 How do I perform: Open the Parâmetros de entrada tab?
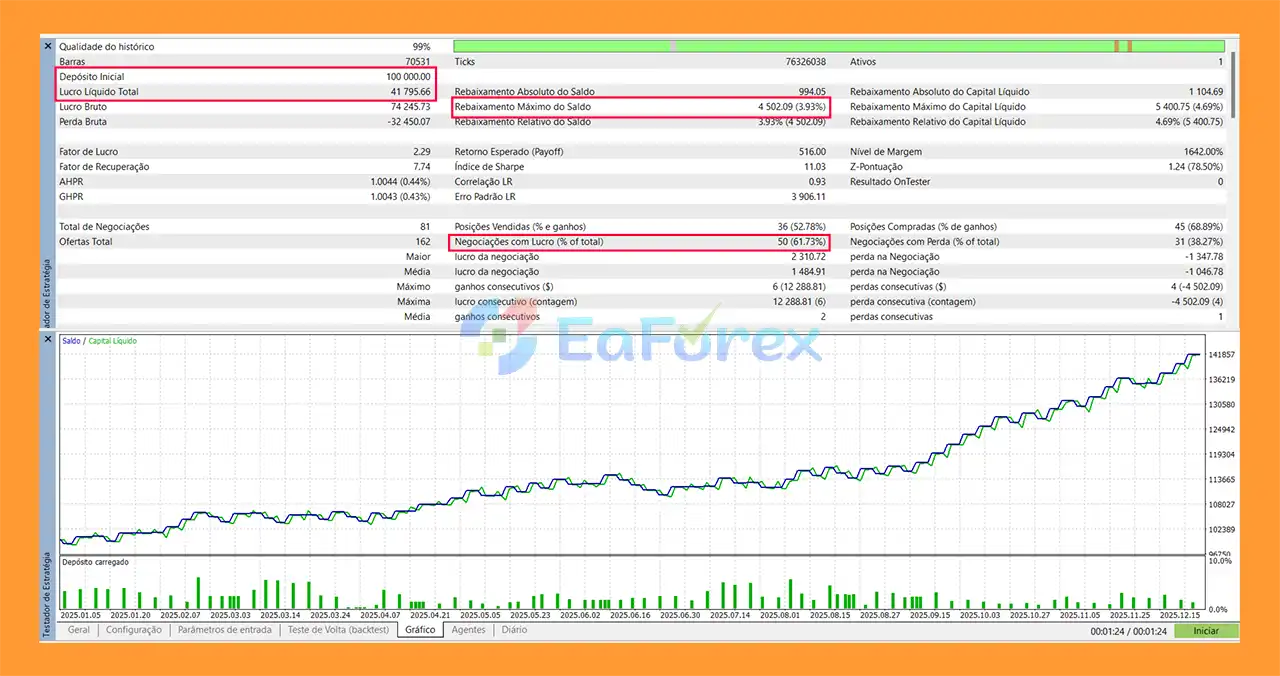tap(224, 630)
